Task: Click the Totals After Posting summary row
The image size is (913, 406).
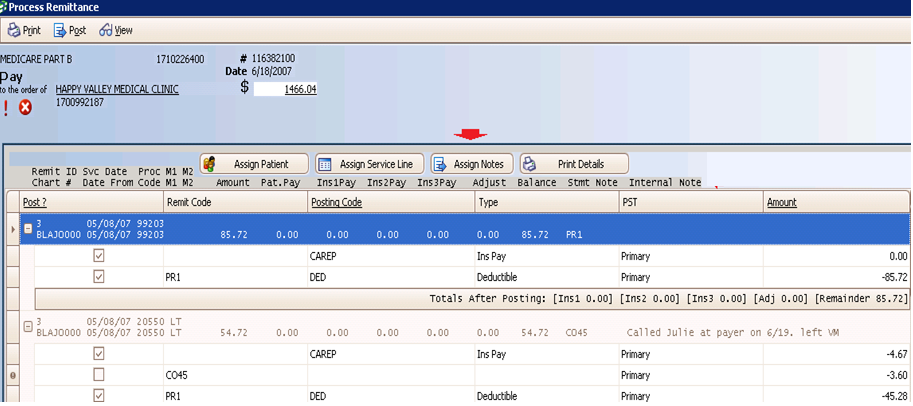Action: point(472,298)
